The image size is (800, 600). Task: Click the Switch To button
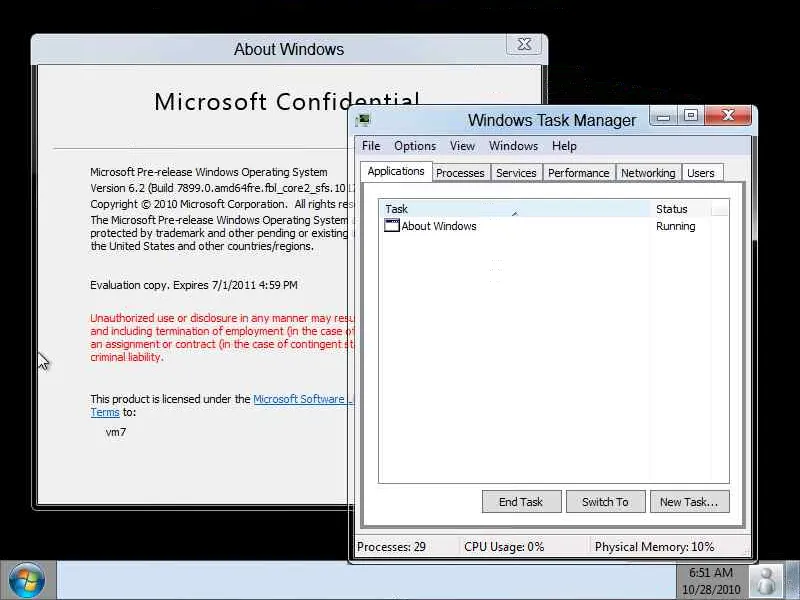[x=605, y=502]
